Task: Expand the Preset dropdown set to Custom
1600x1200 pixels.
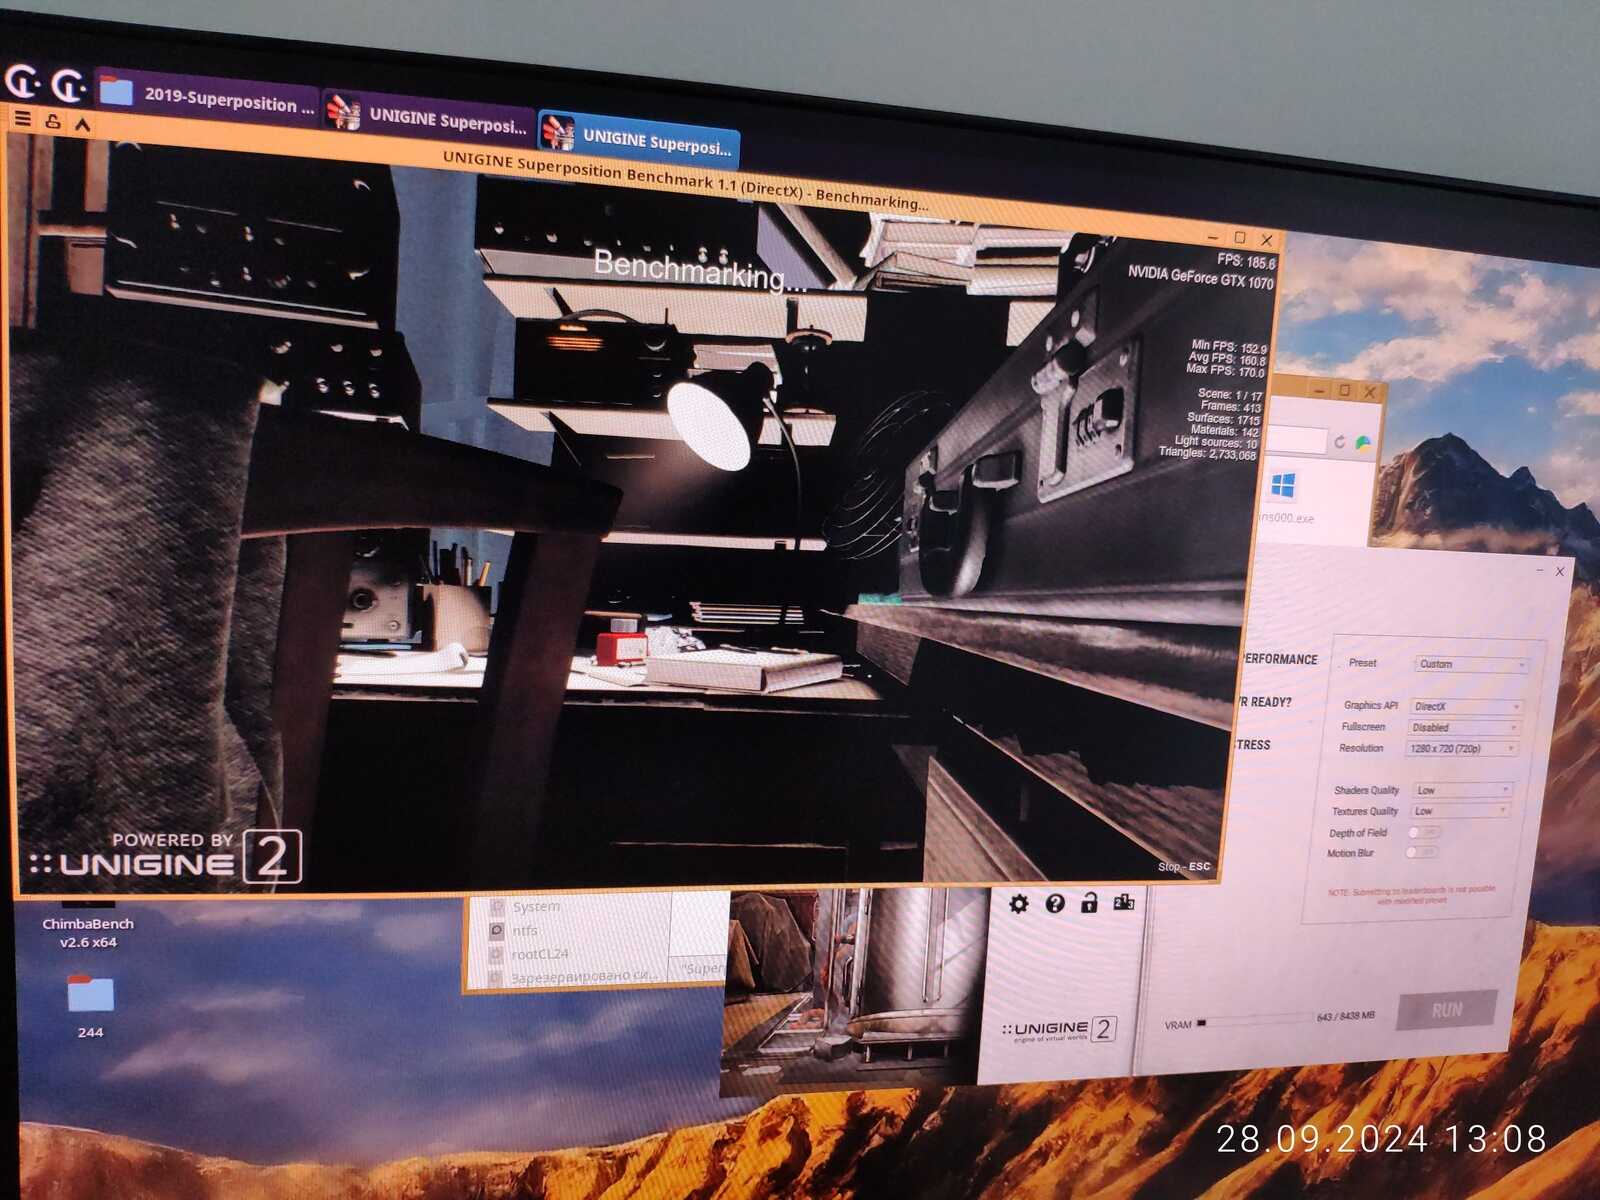Action: click(x=1471, y=664)
